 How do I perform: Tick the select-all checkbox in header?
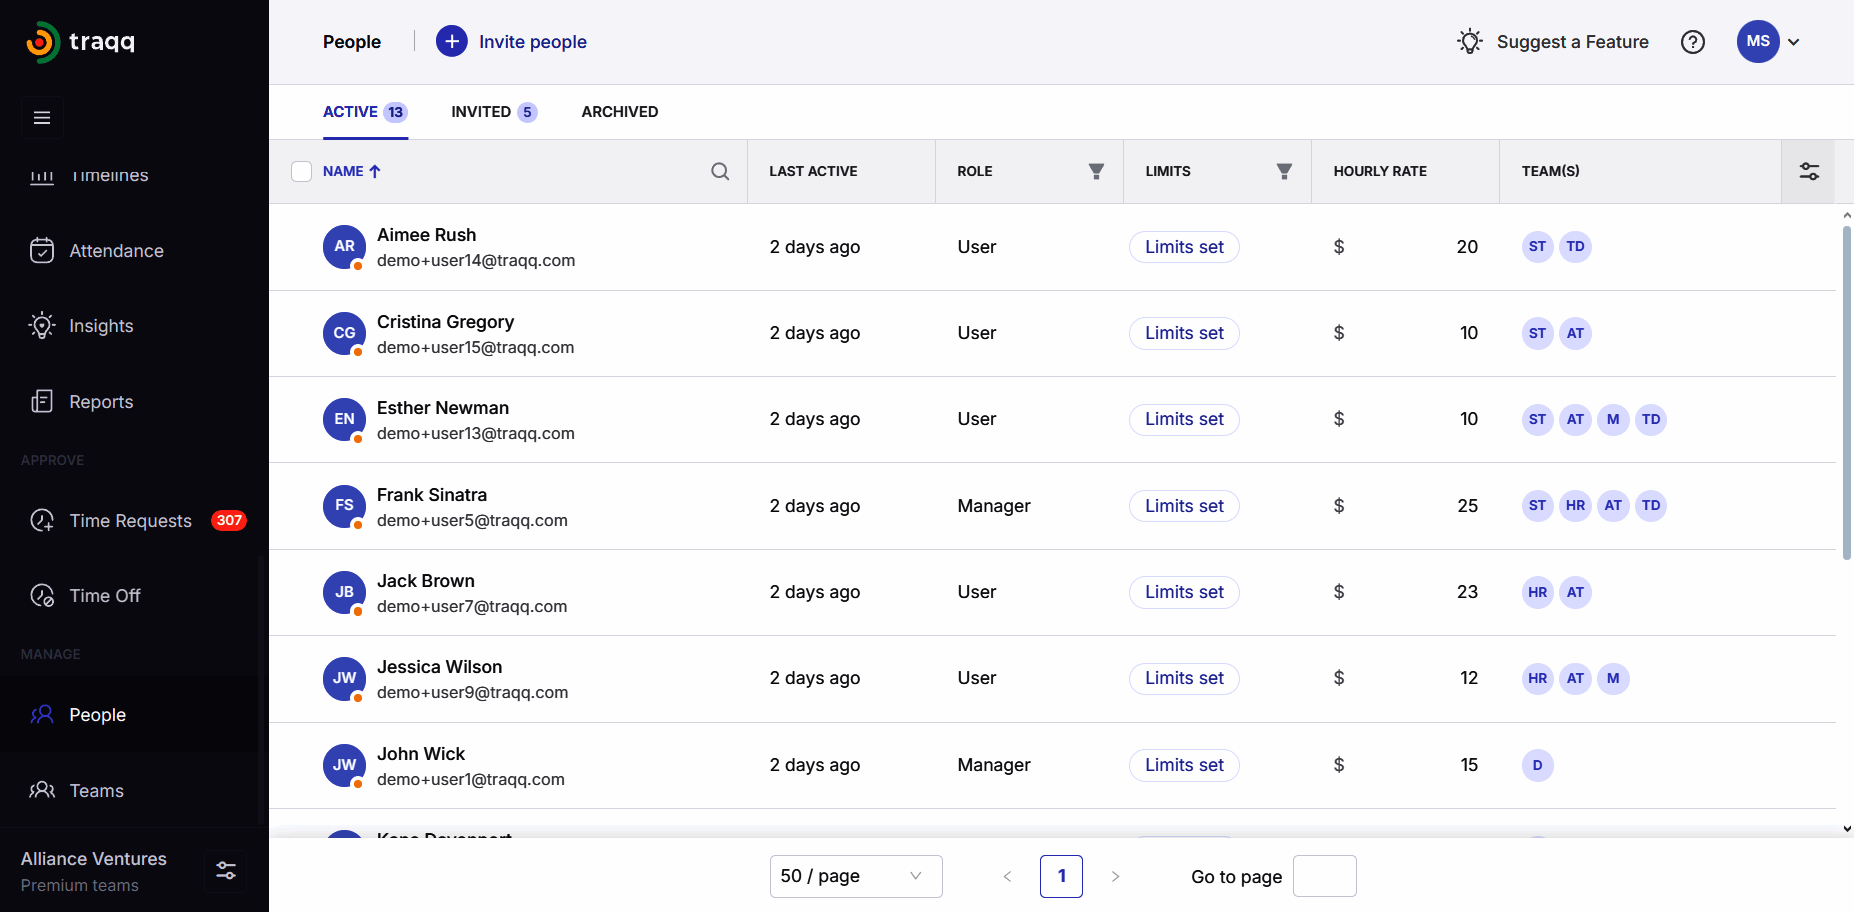[302, 171]
